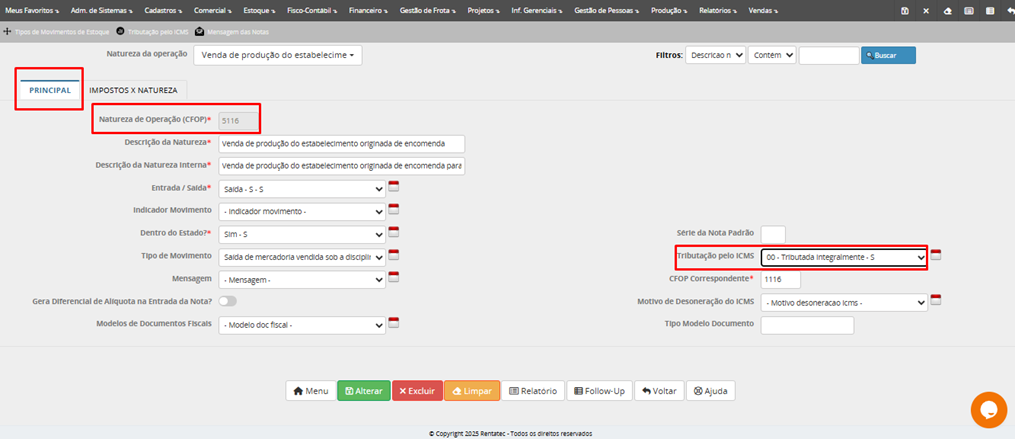This screenshot has height=439, width=1015.
Task: Click the icon beside Tipo de Movimento dropdown
Action: [393, 256]
